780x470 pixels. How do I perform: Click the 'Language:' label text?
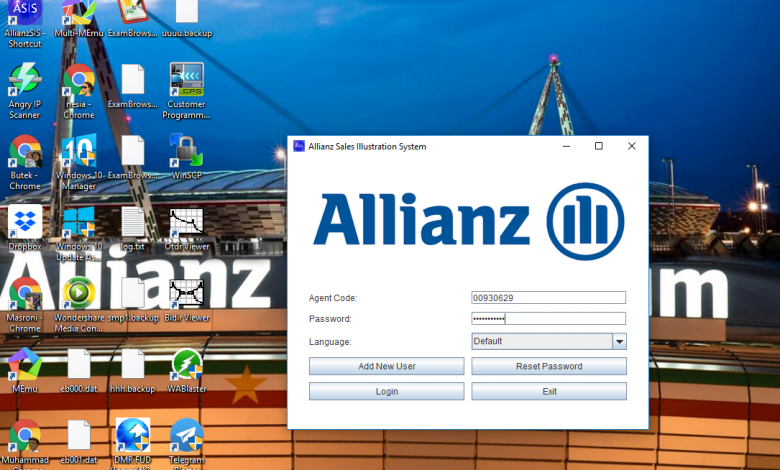[330, 342]
